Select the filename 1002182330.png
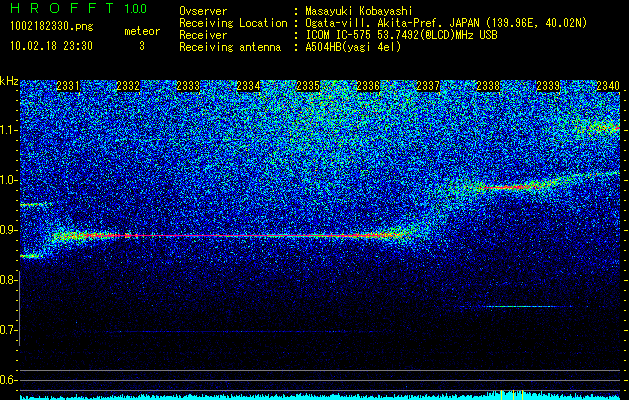Screen dimensions: 629x400 coord(52,27)
